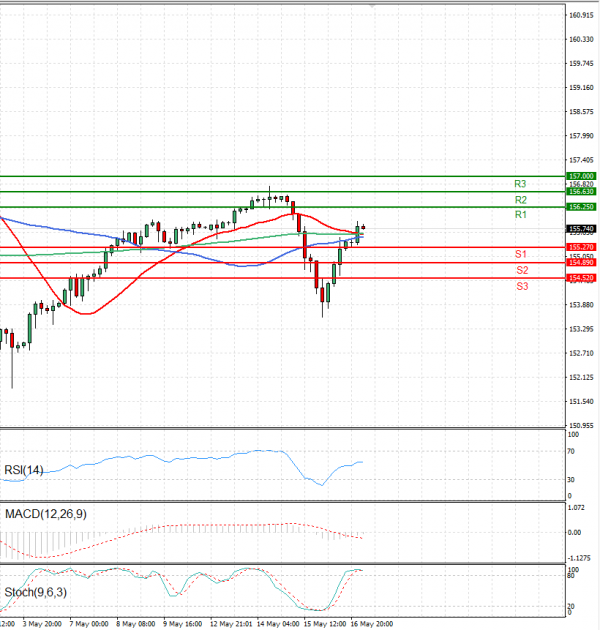Click the 150.955 price axis value
Image resolution: width=600 pixels, height=630 pixels.
[x=581, y=425]
